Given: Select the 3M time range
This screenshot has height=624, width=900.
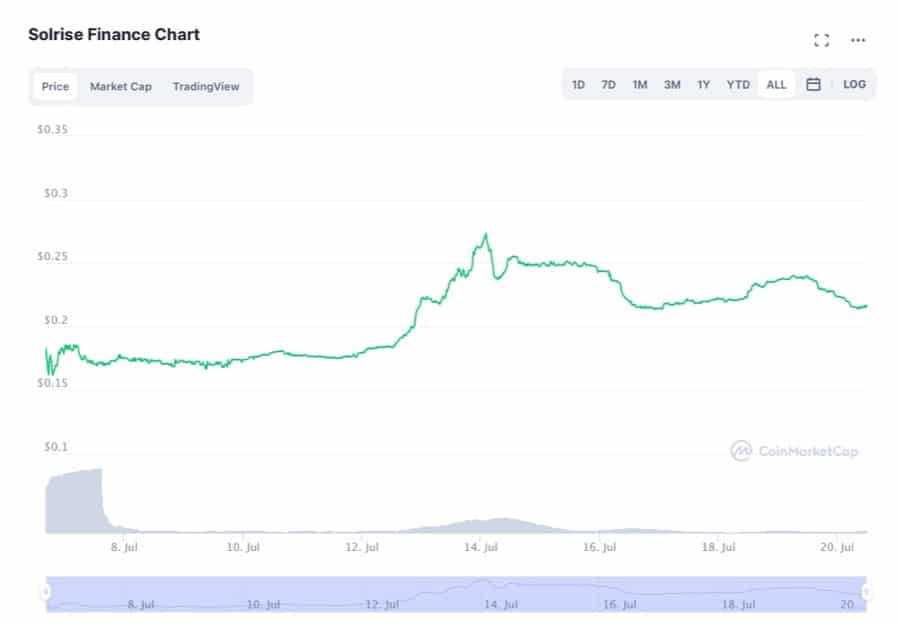Looking at the screenshot, I should pos(672,85).
